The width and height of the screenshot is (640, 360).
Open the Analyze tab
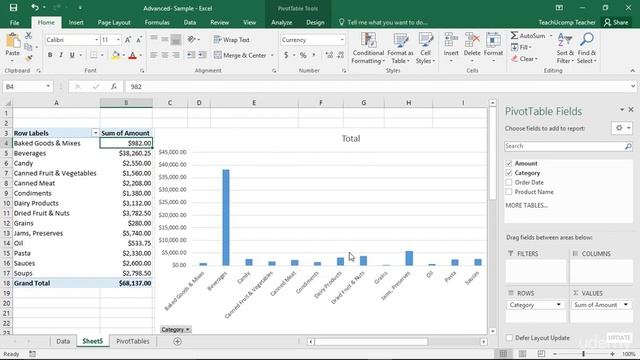[x=281, y=22]
